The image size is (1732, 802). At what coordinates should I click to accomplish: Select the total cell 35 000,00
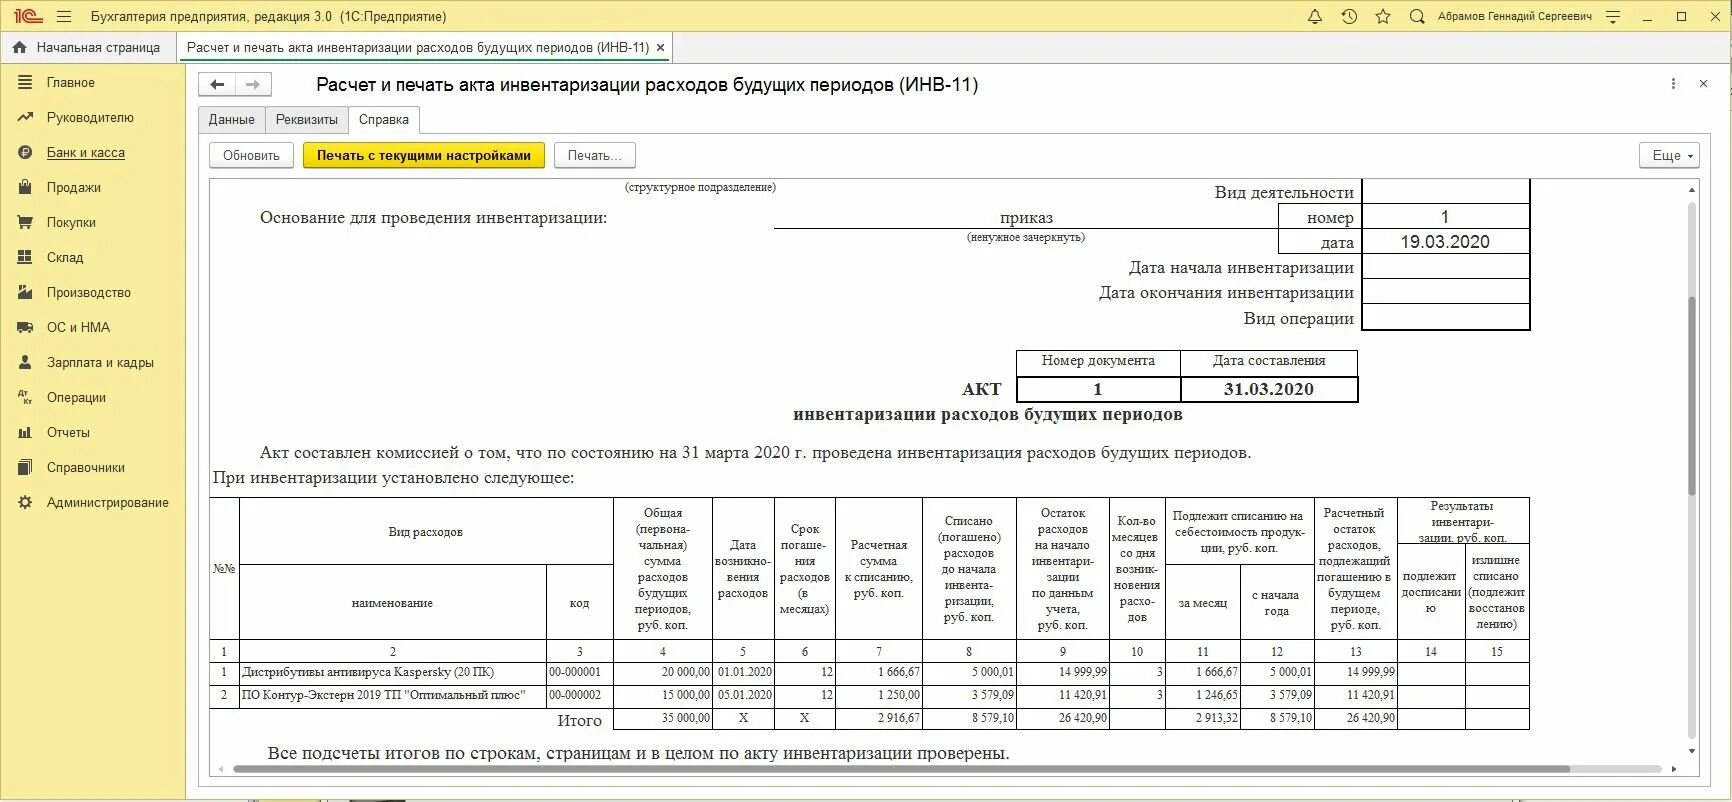click(x=662, y=718)
